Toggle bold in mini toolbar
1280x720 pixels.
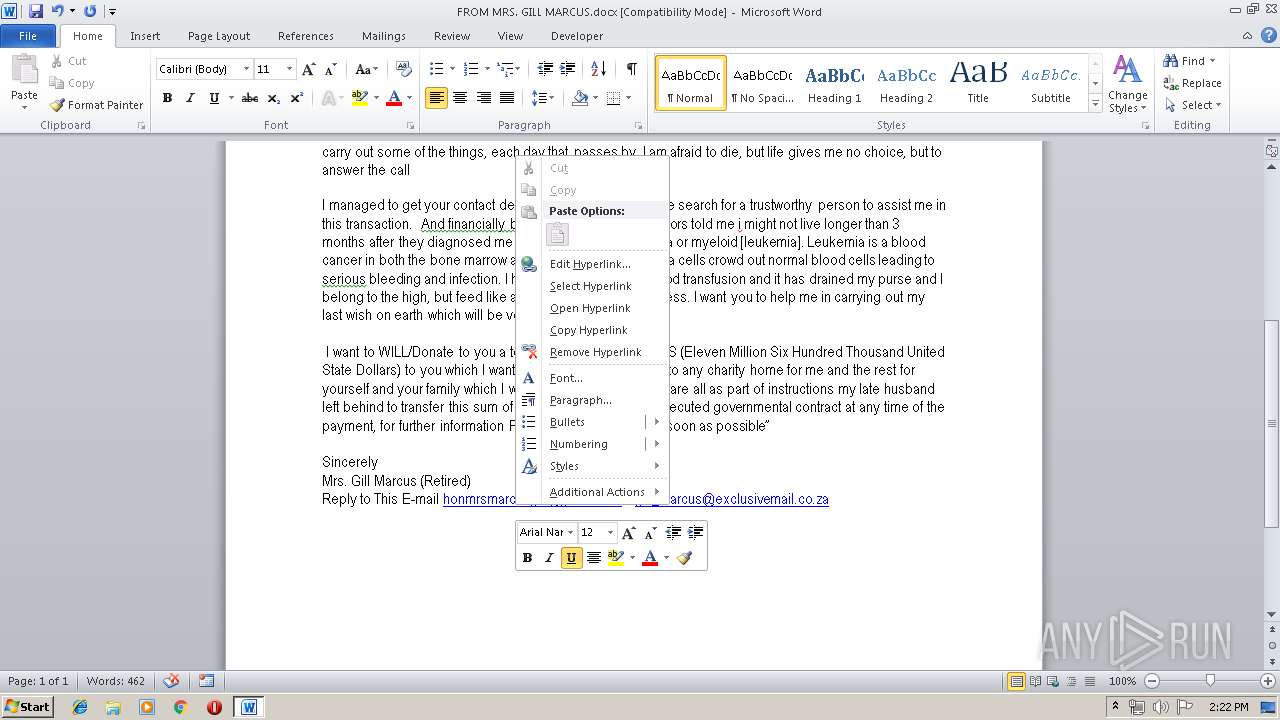[x=527, y=558]
